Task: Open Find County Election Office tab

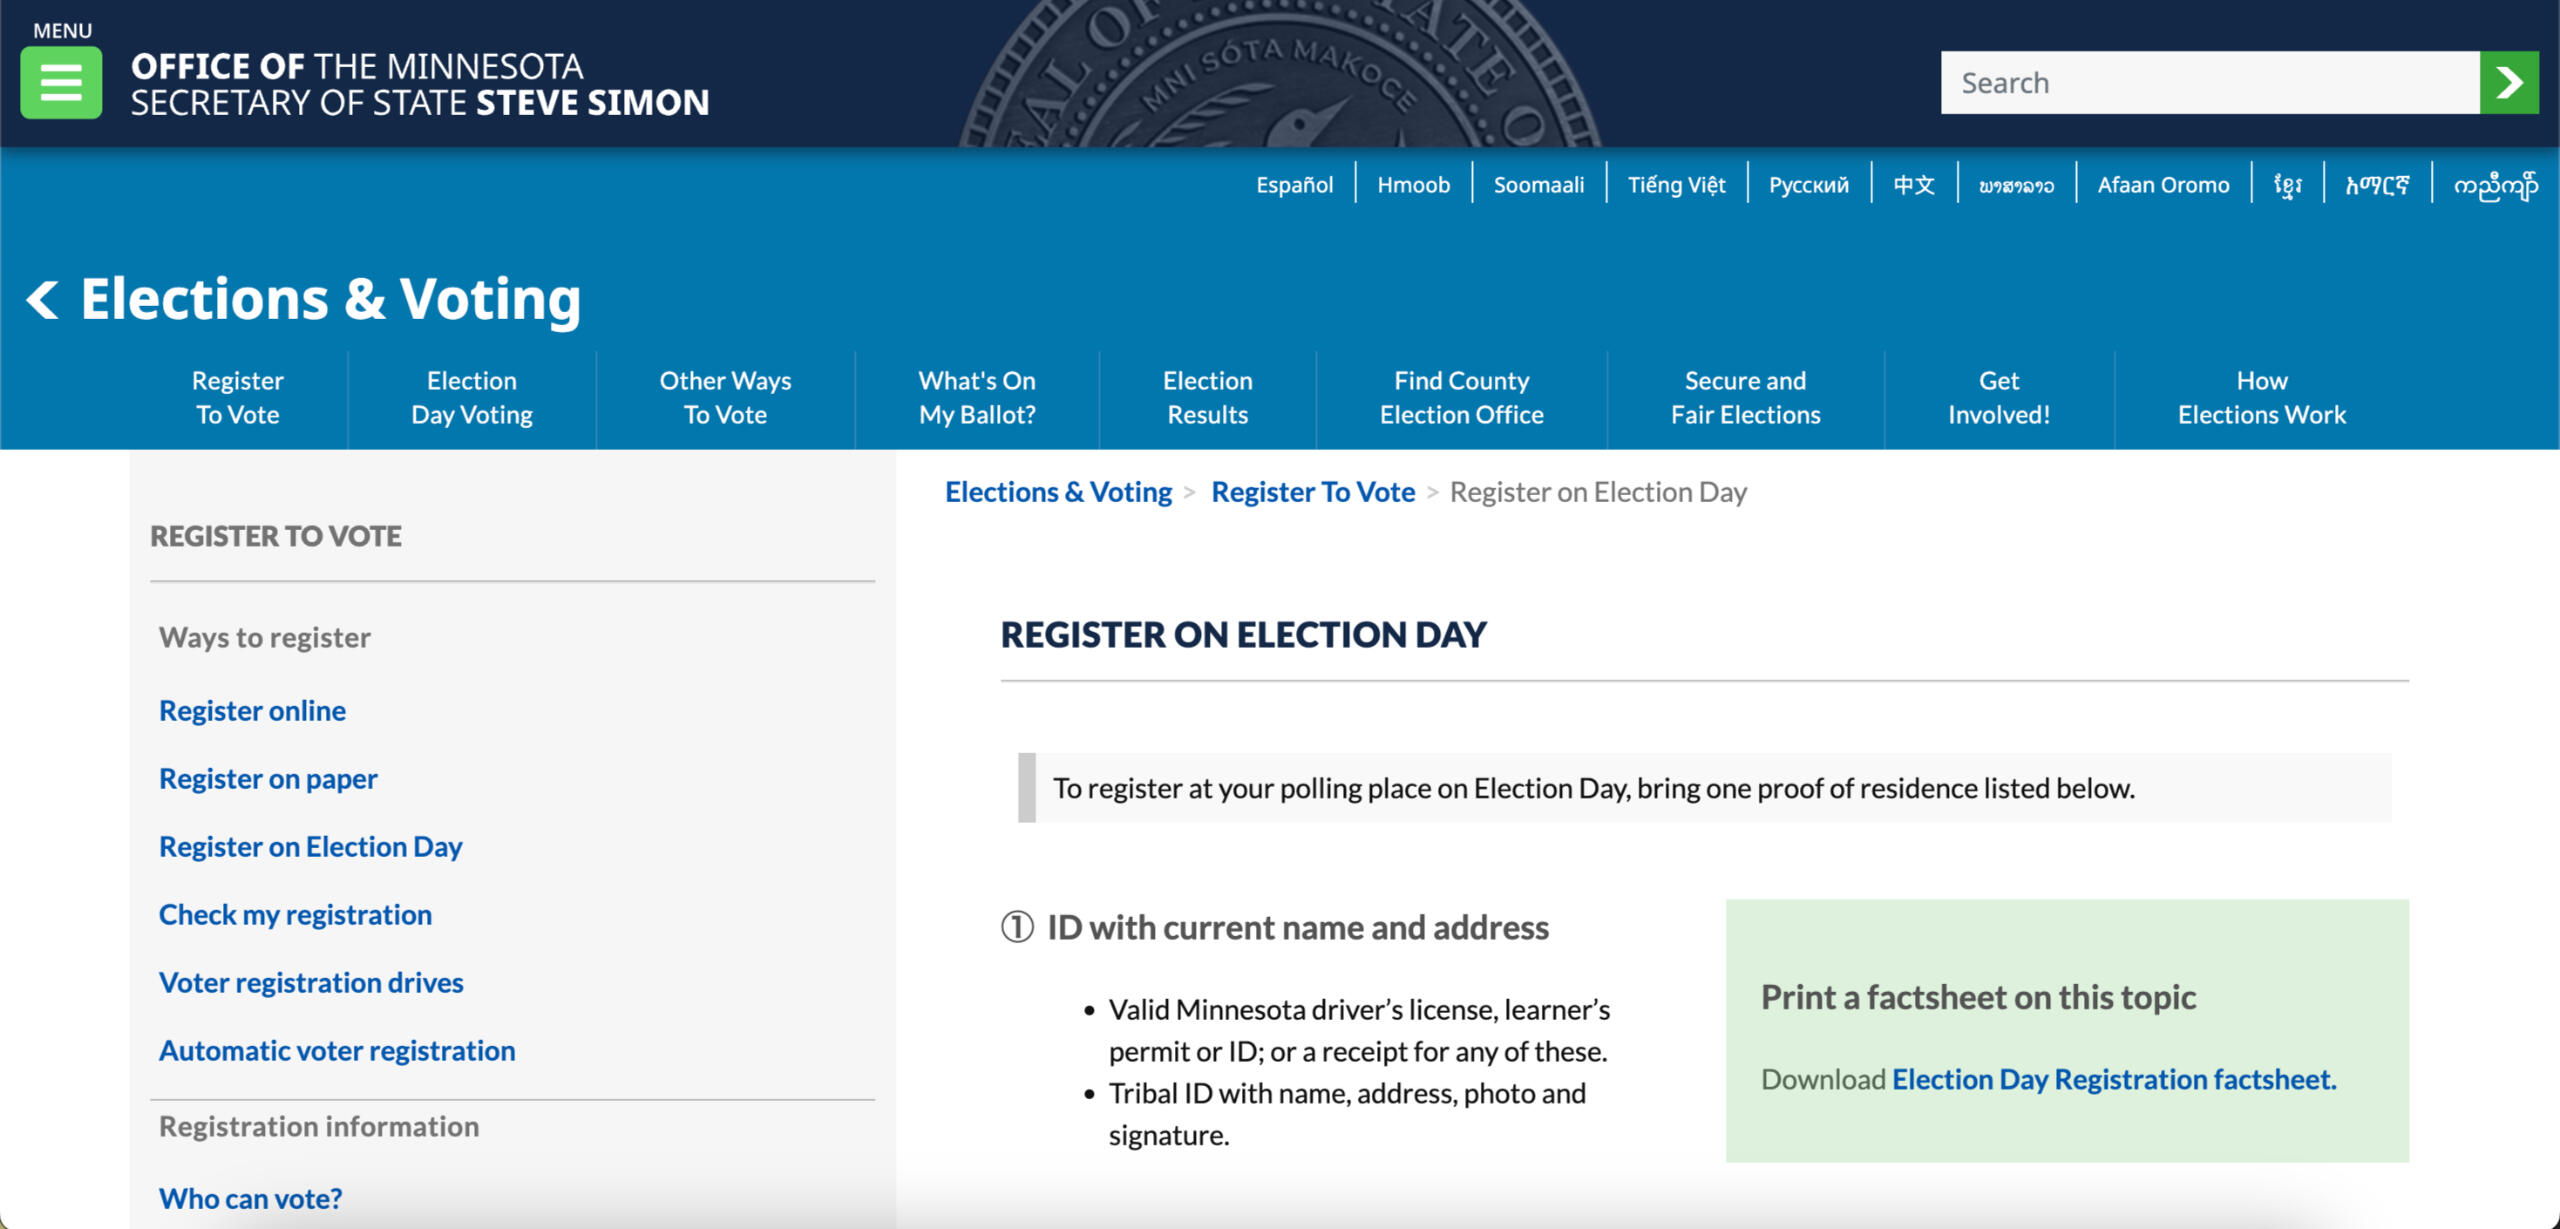Action: point(1461,398)
